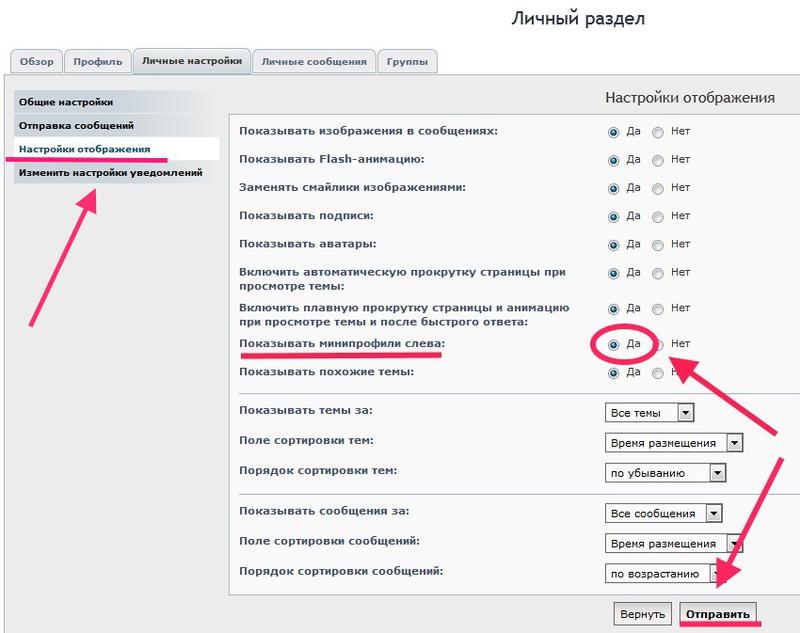Image resolution: width=800 pixels, height=633 pixels.
Task: Choose Нет for Flash-анимацию
Action: (658, 160)
